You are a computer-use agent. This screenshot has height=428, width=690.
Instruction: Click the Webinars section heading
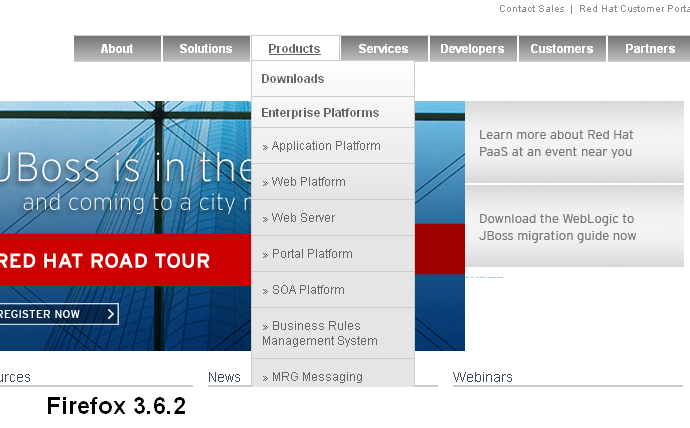pyautogui.click(x=483, y=377)
